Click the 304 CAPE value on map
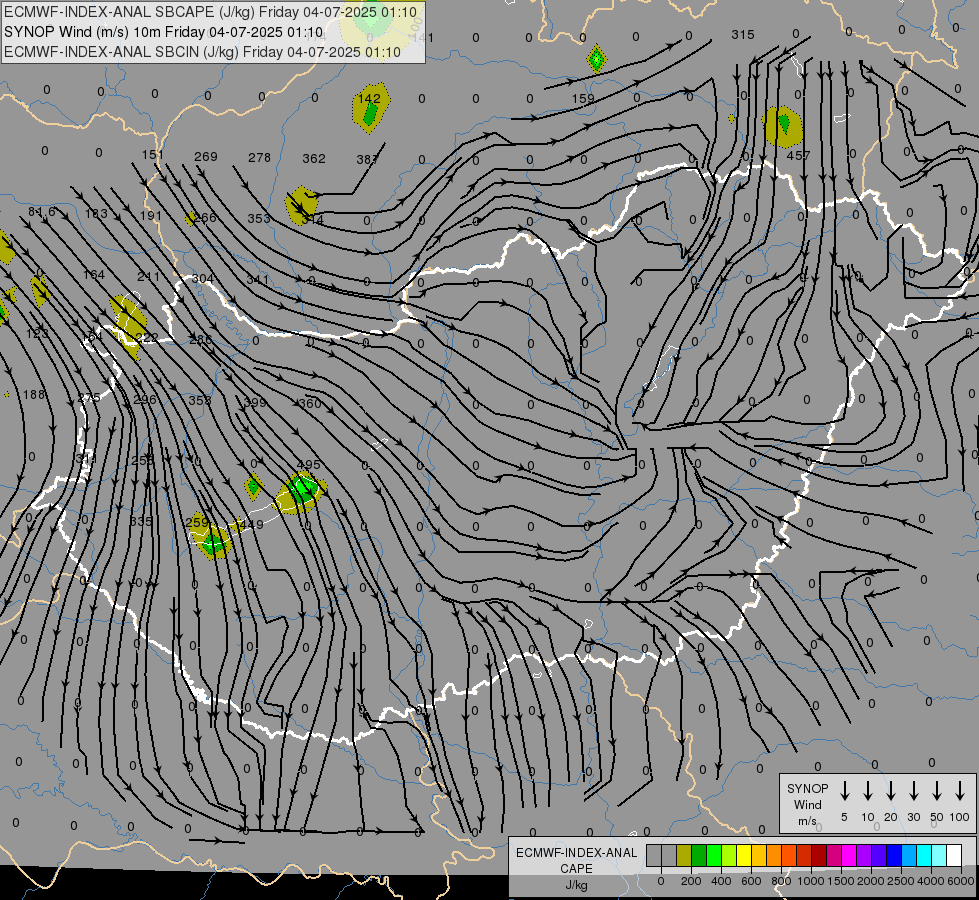 pyautogui.click(x=203, y=279)
